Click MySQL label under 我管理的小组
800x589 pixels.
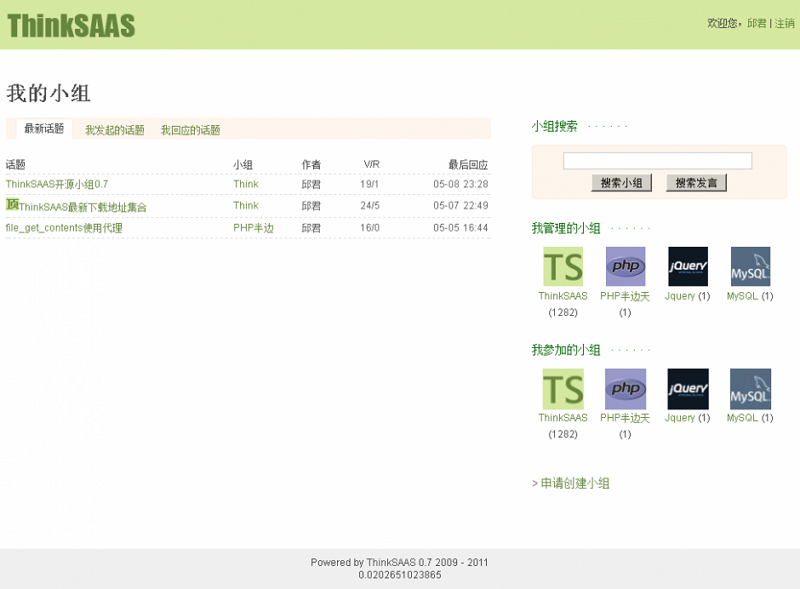pos(742,296)
